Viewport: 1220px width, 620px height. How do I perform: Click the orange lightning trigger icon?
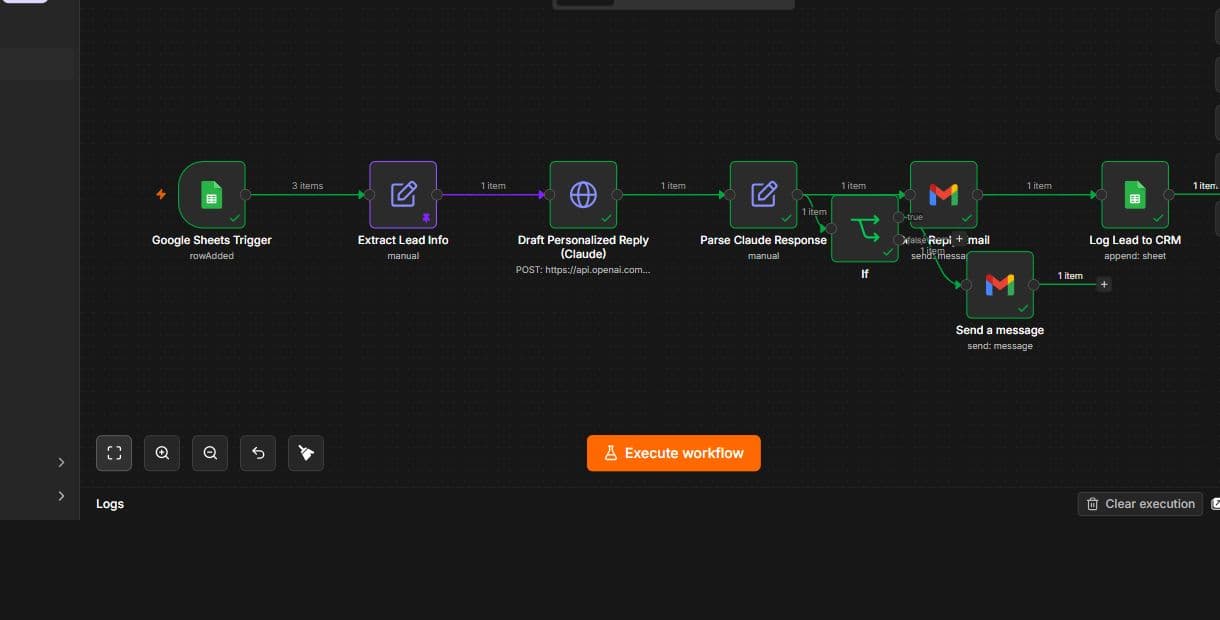(x=161, y=194)
